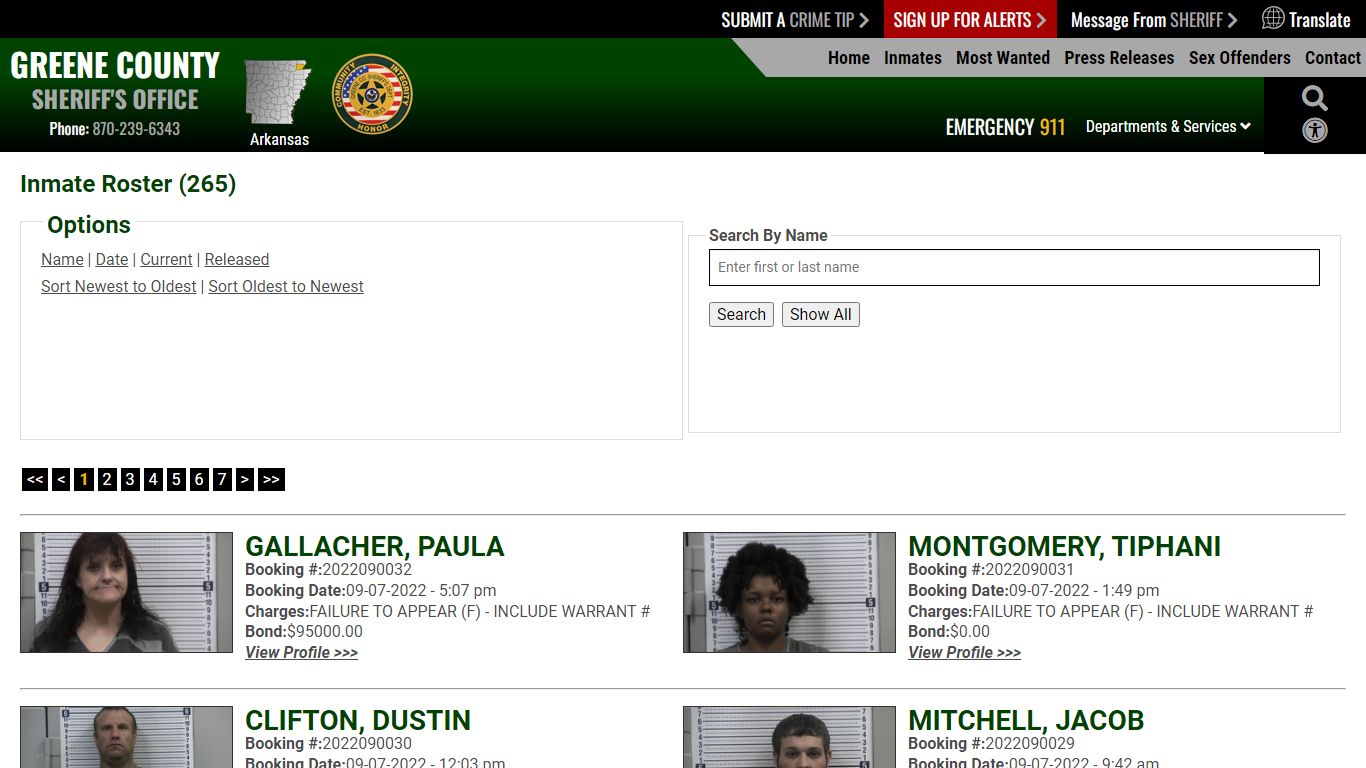Click the CLIFTON, DUSTIN name heading
This screenshot has height=768, width=1366.
point(358,720)
